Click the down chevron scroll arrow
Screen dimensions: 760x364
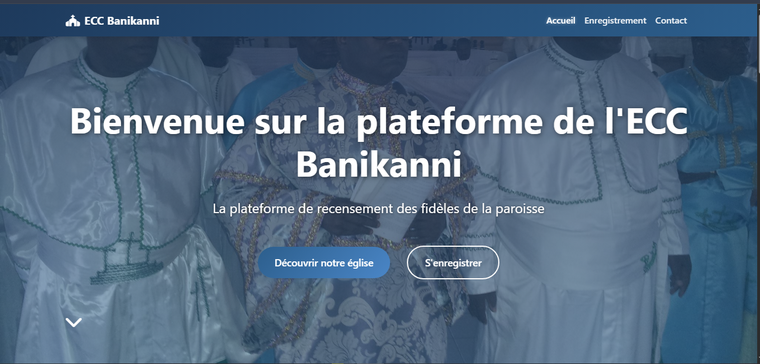point(74,322)
